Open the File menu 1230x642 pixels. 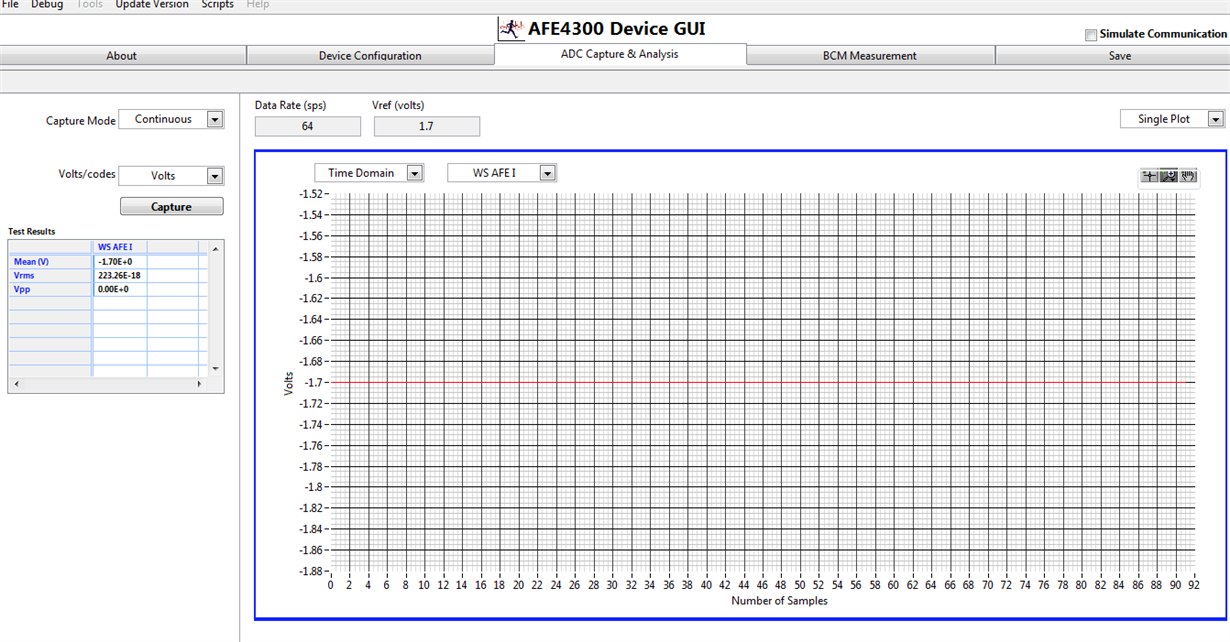point(10,5)
